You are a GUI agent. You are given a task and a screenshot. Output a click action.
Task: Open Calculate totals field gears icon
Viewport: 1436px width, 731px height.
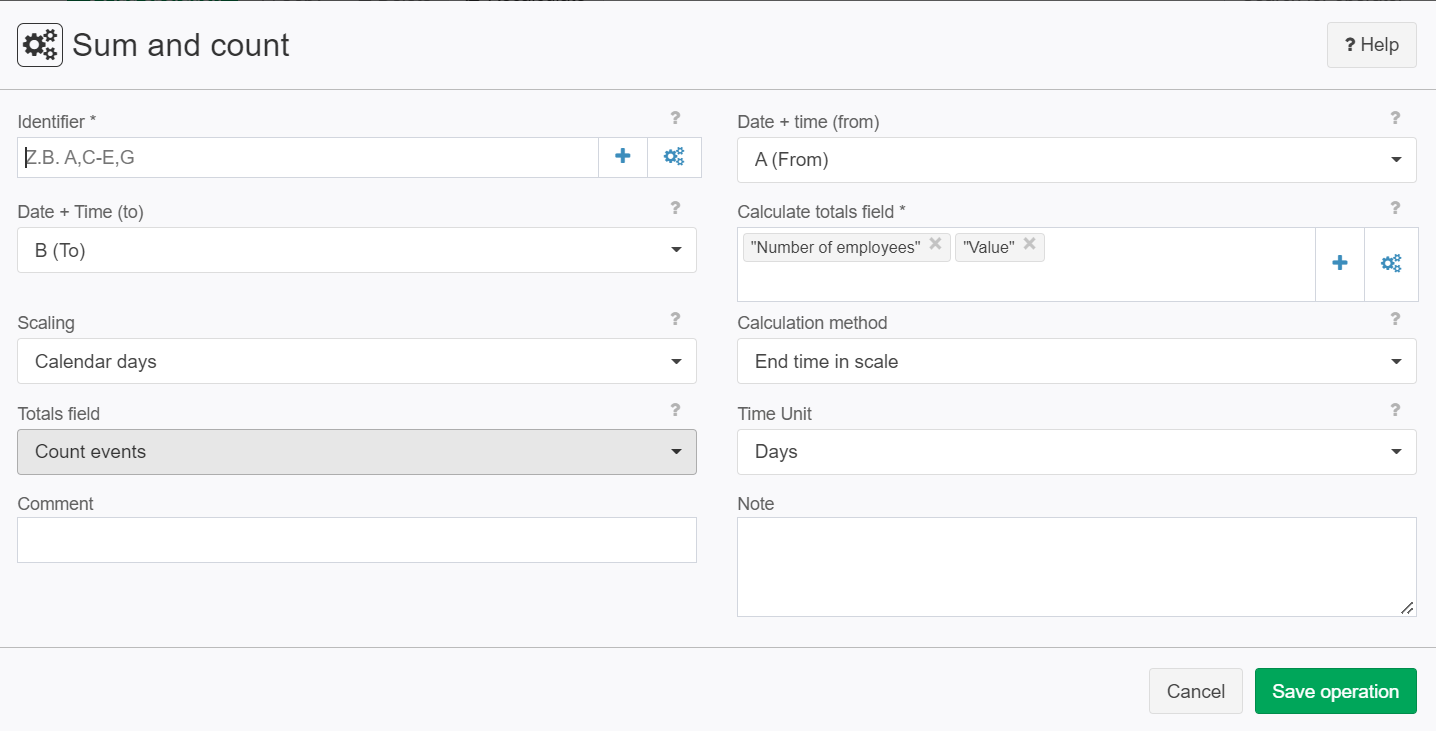click(x=1391, y=264)
